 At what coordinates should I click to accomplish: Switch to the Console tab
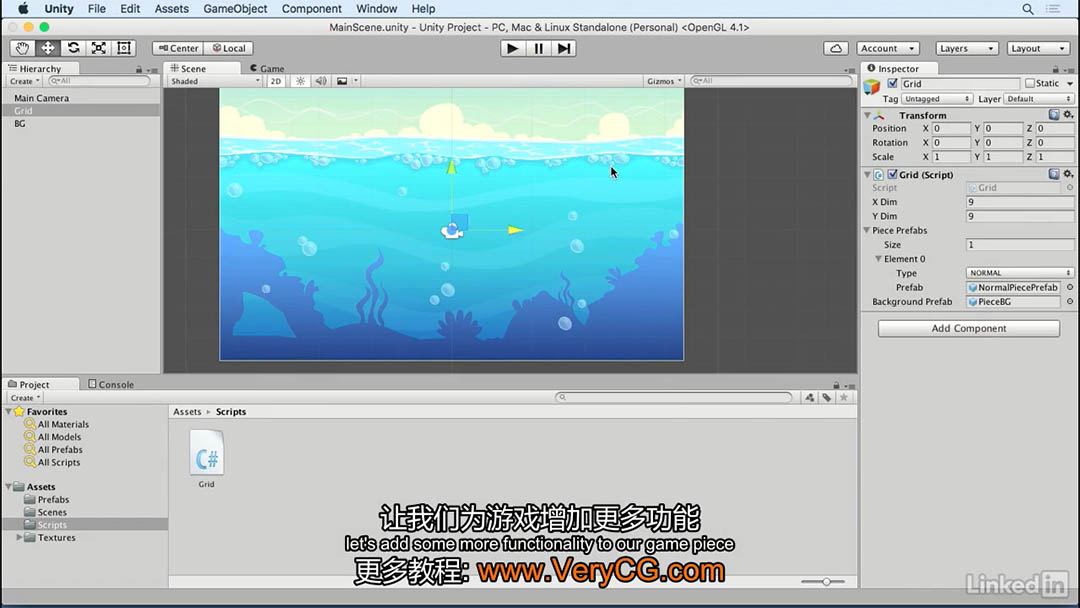coord(111,384)
